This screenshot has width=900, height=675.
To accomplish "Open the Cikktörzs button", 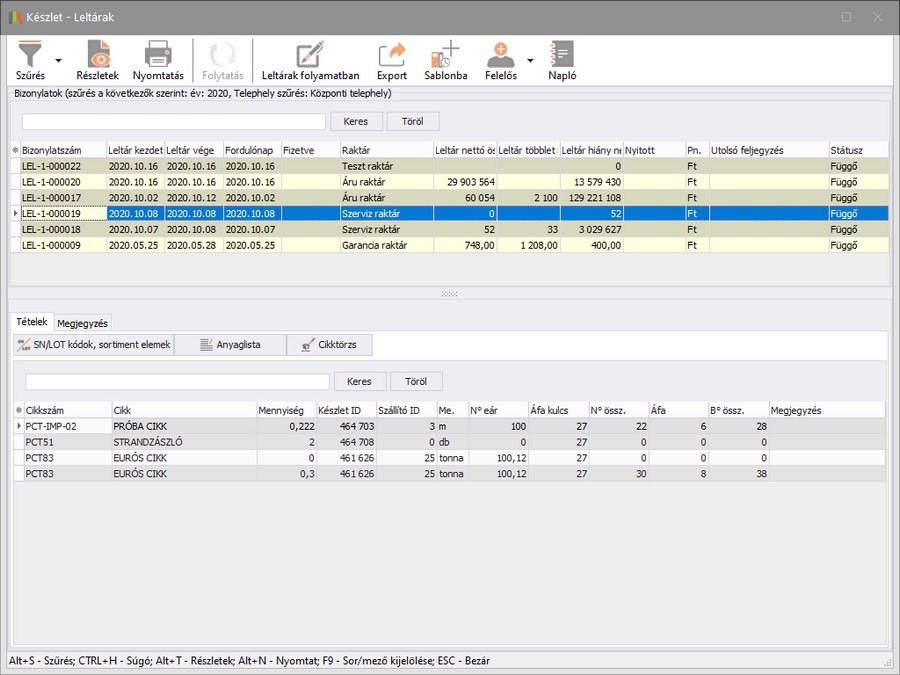I will pyautogui.click(x=330, y=345).
